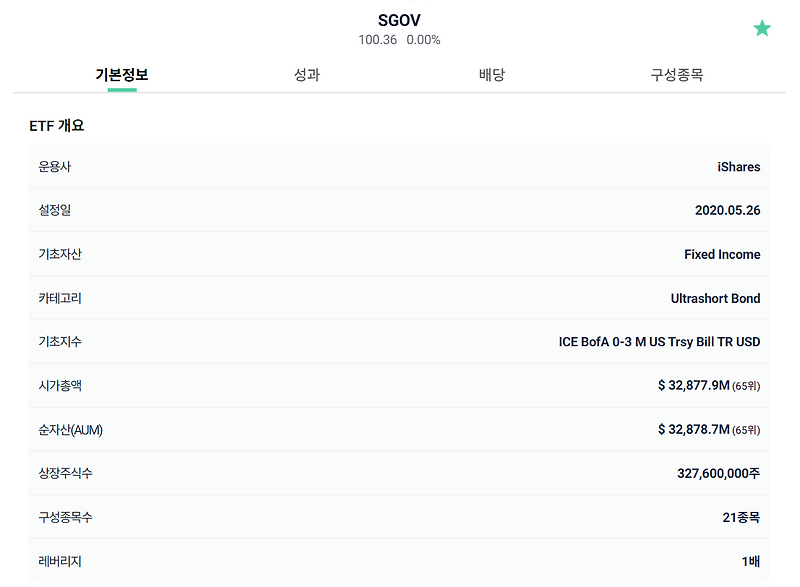Click the 0.00% change percentage
The image size is (800, 587).
[422, 40]
